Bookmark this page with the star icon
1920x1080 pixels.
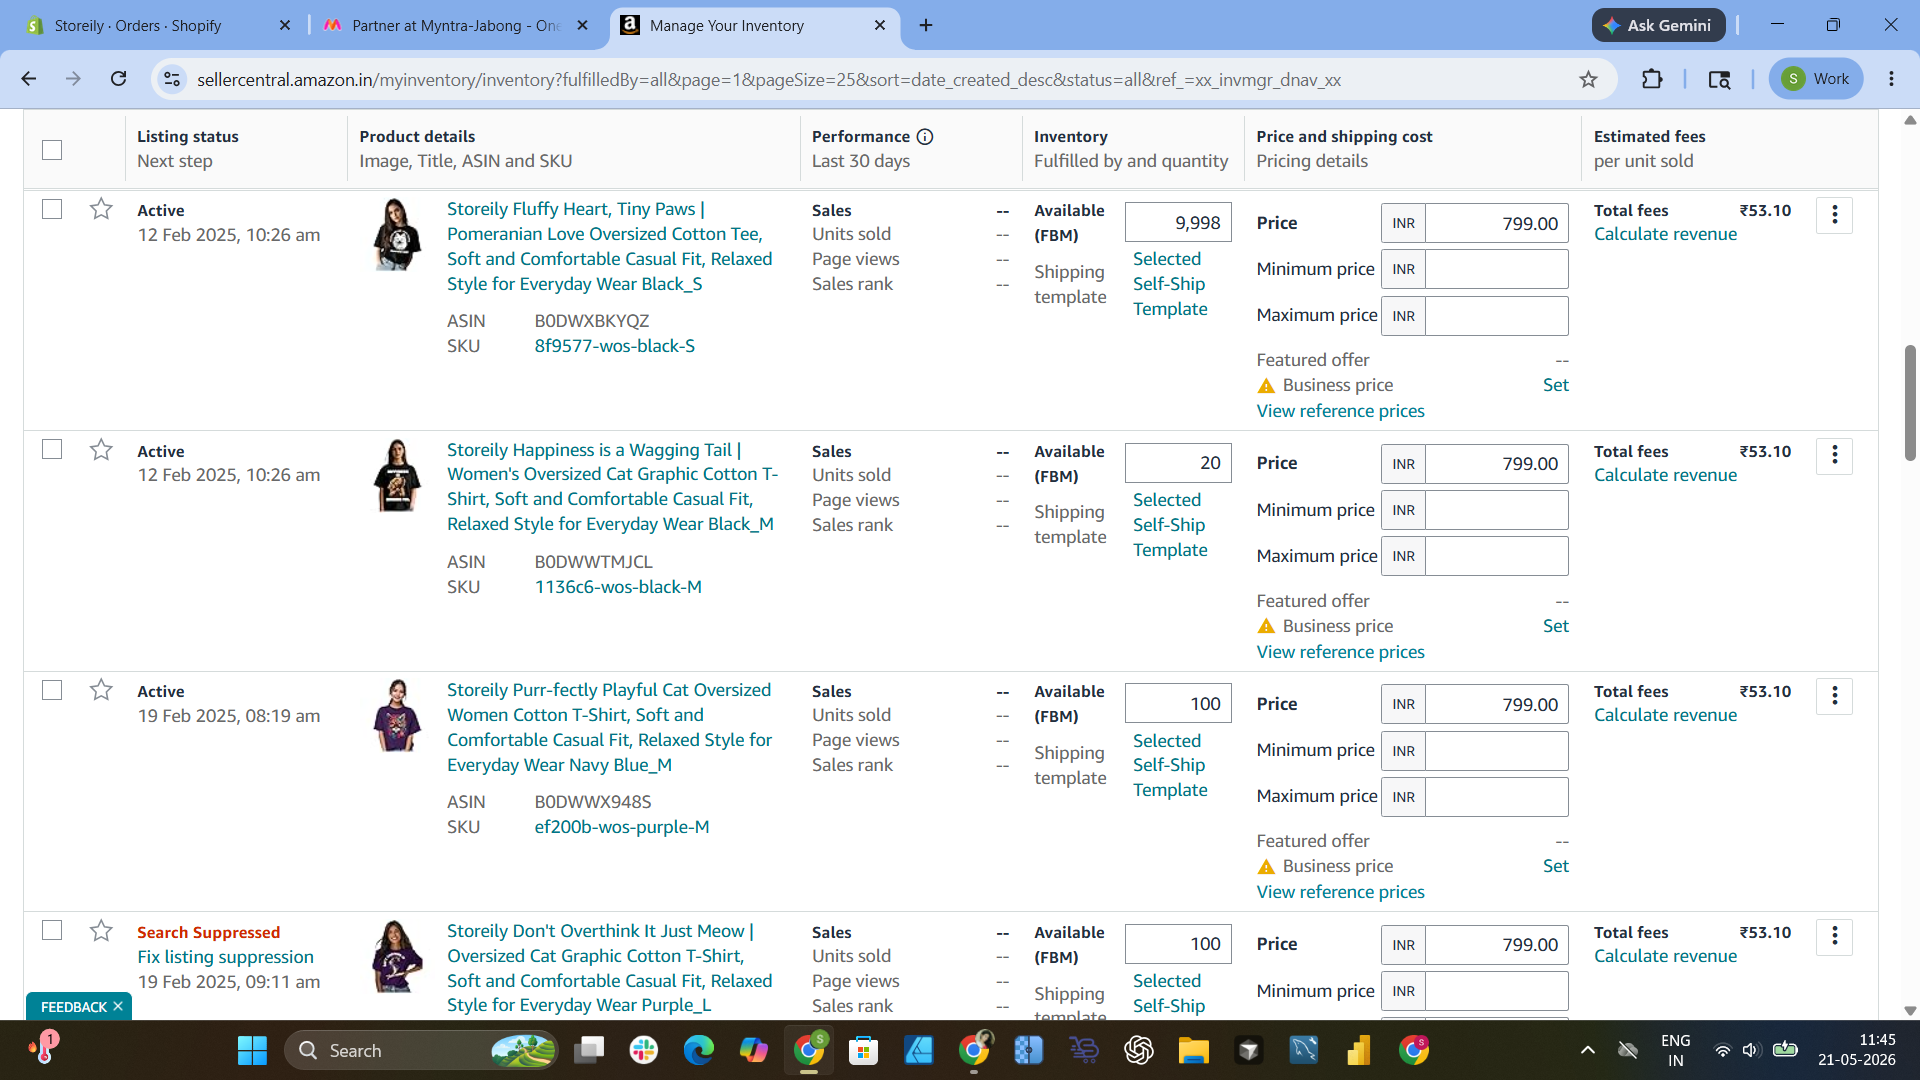(x=1588, y=79)
